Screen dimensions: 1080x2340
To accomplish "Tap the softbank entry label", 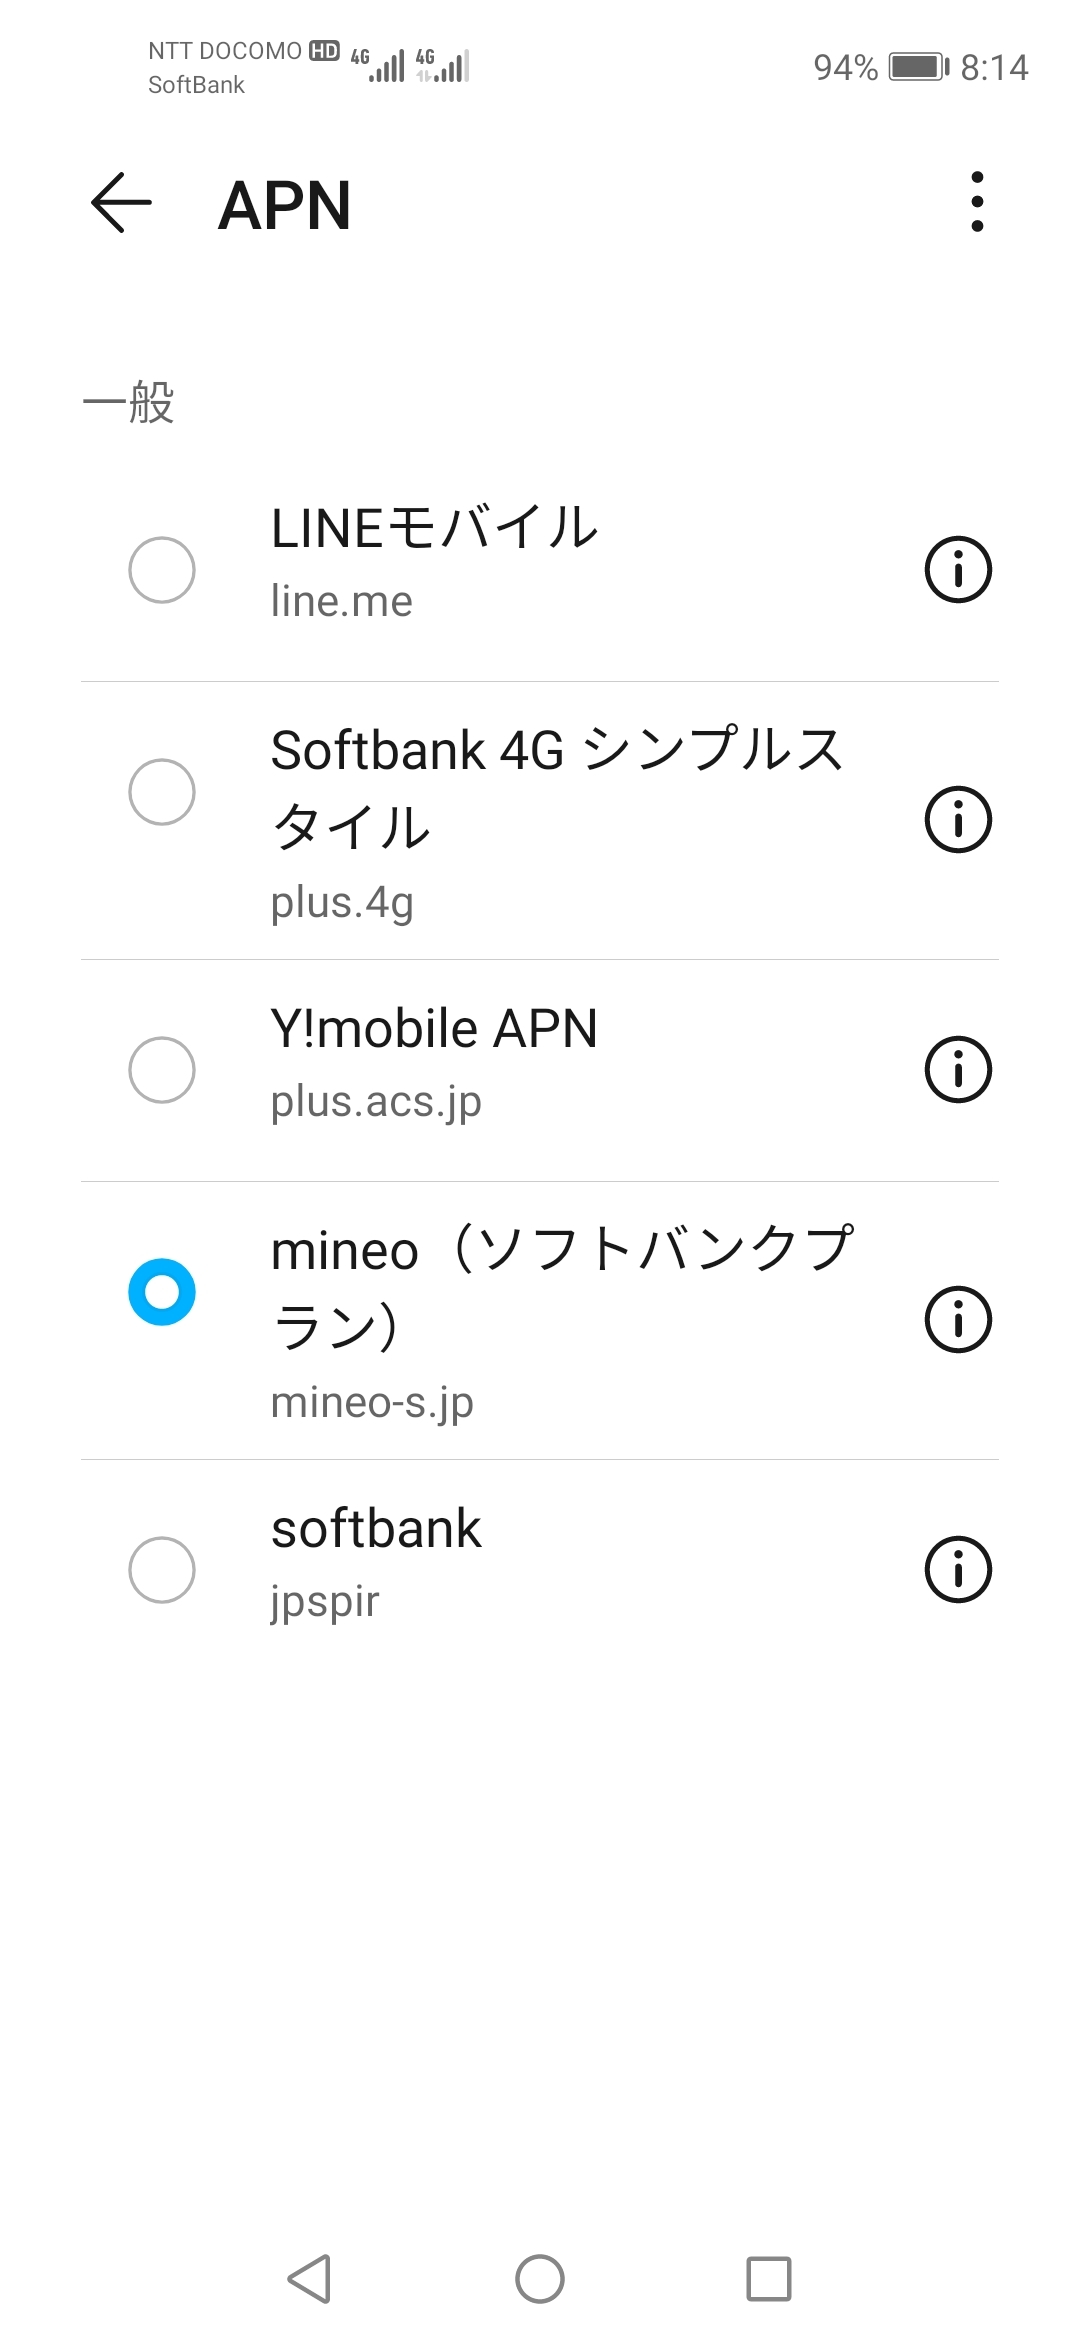I will [376, 1530].
